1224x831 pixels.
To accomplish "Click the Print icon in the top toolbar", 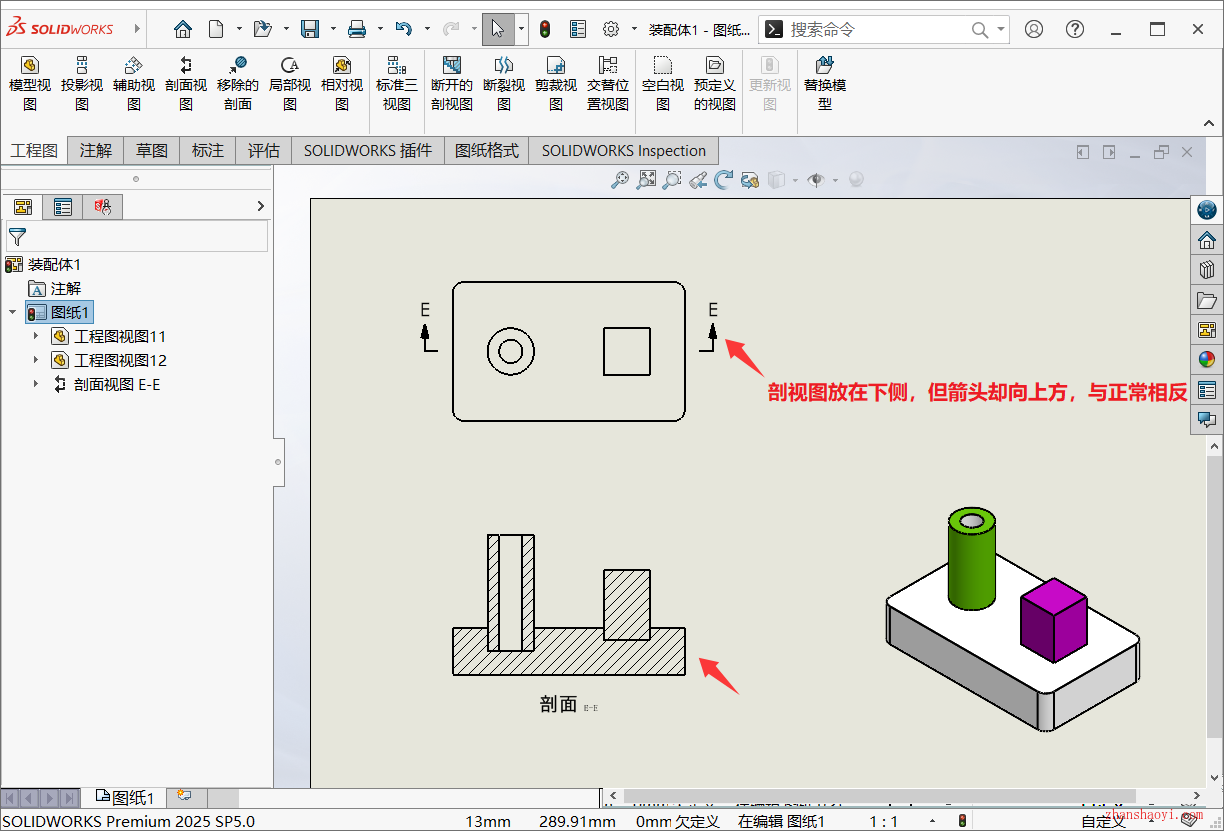I will point(357,29).
